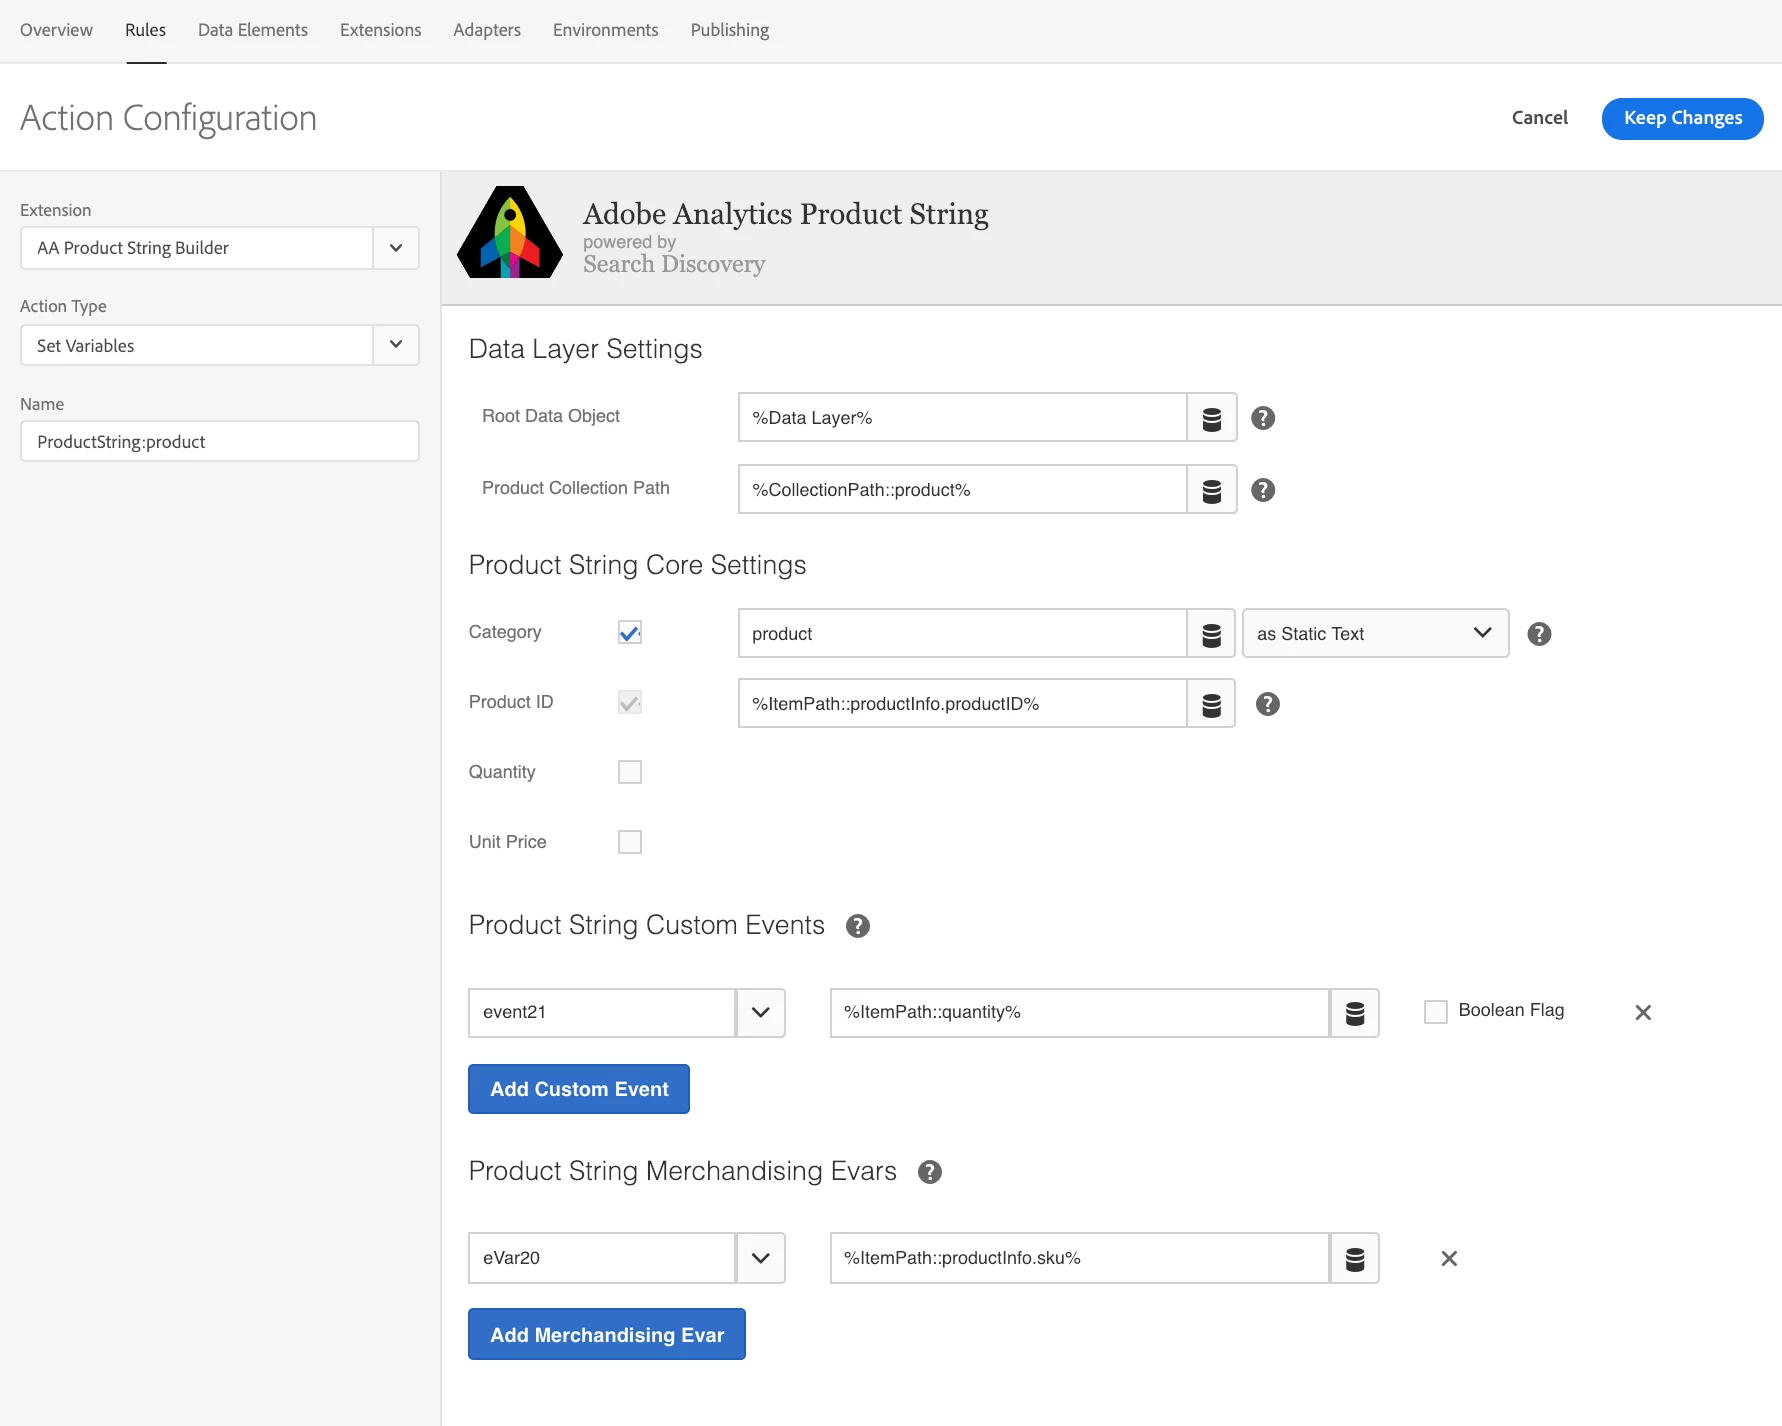Screen dimensions: 1782x1426
Task: Click the Search Discovery rocket logo
Action: coord(510,233)
